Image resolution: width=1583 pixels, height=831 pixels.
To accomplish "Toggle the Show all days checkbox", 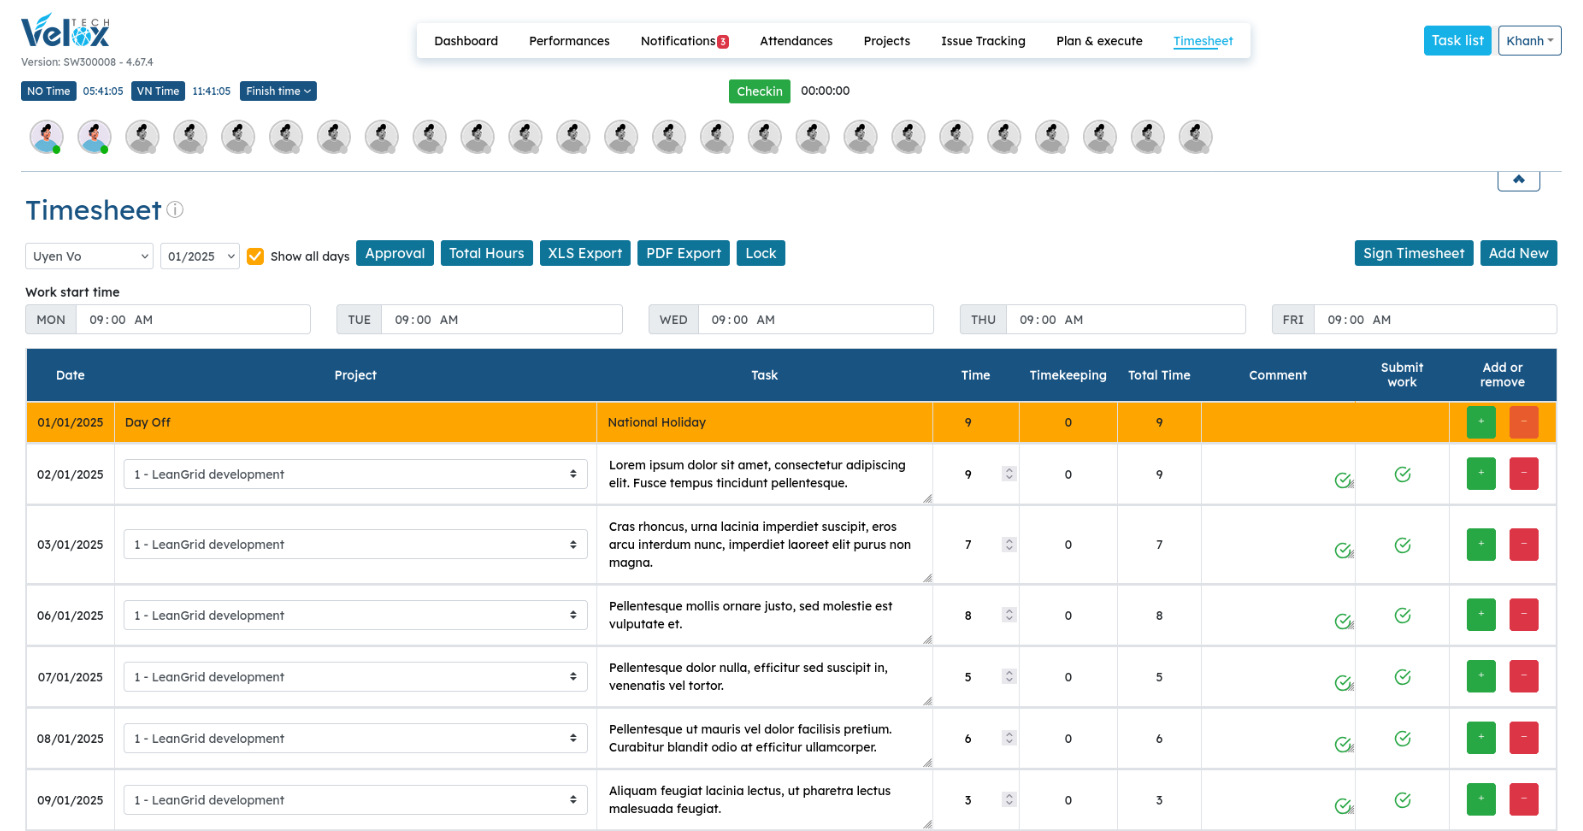I will click(x=255, y=256).
